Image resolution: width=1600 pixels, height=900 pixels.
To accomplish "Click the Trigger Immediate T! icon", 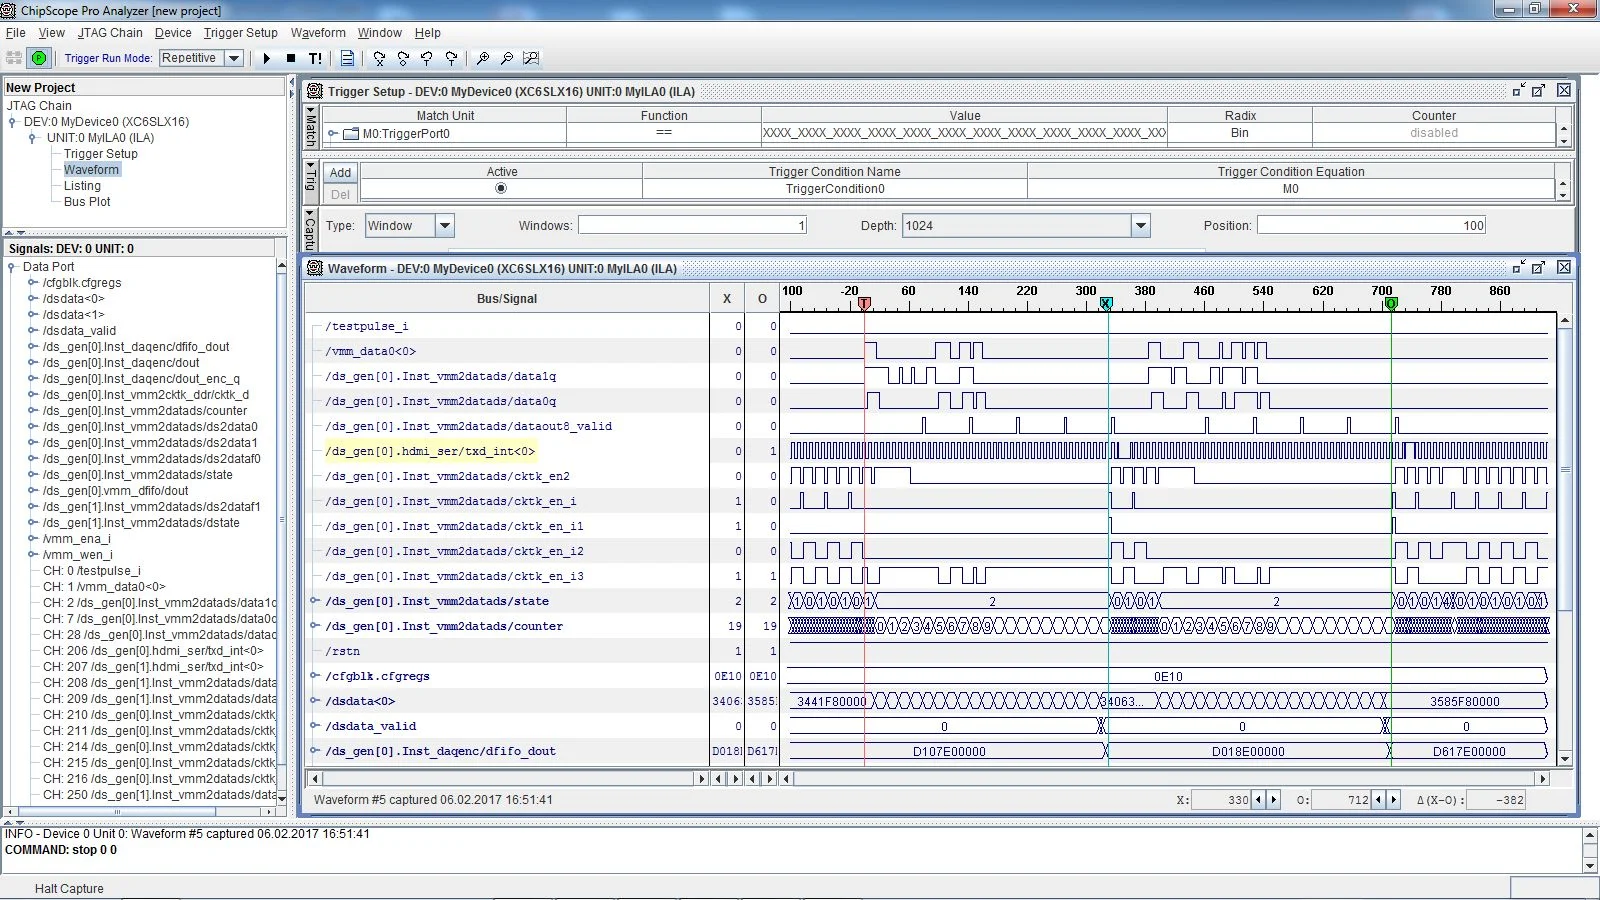I will 315,58.
